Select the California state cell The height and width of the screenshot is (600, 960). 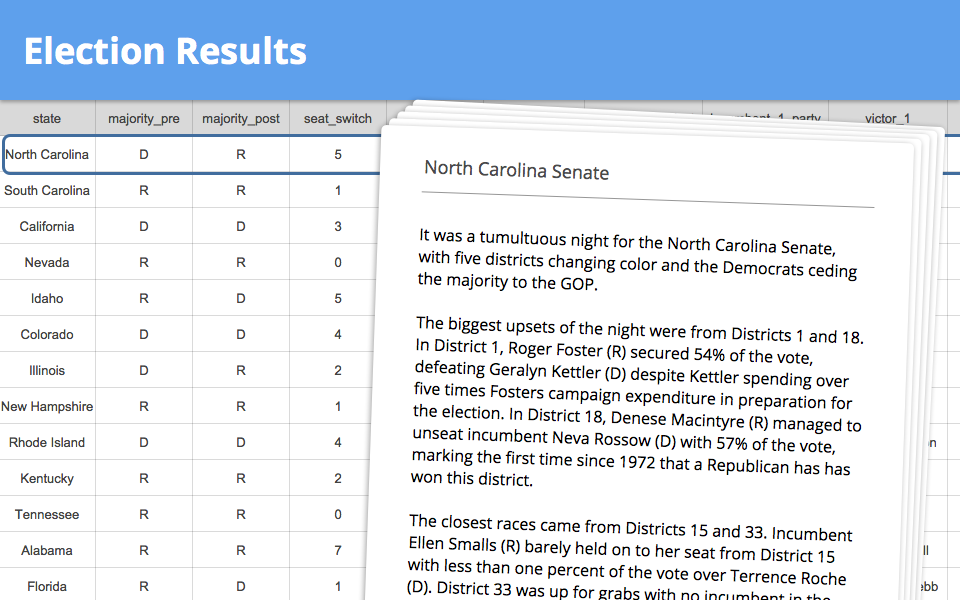pos(47,227)
